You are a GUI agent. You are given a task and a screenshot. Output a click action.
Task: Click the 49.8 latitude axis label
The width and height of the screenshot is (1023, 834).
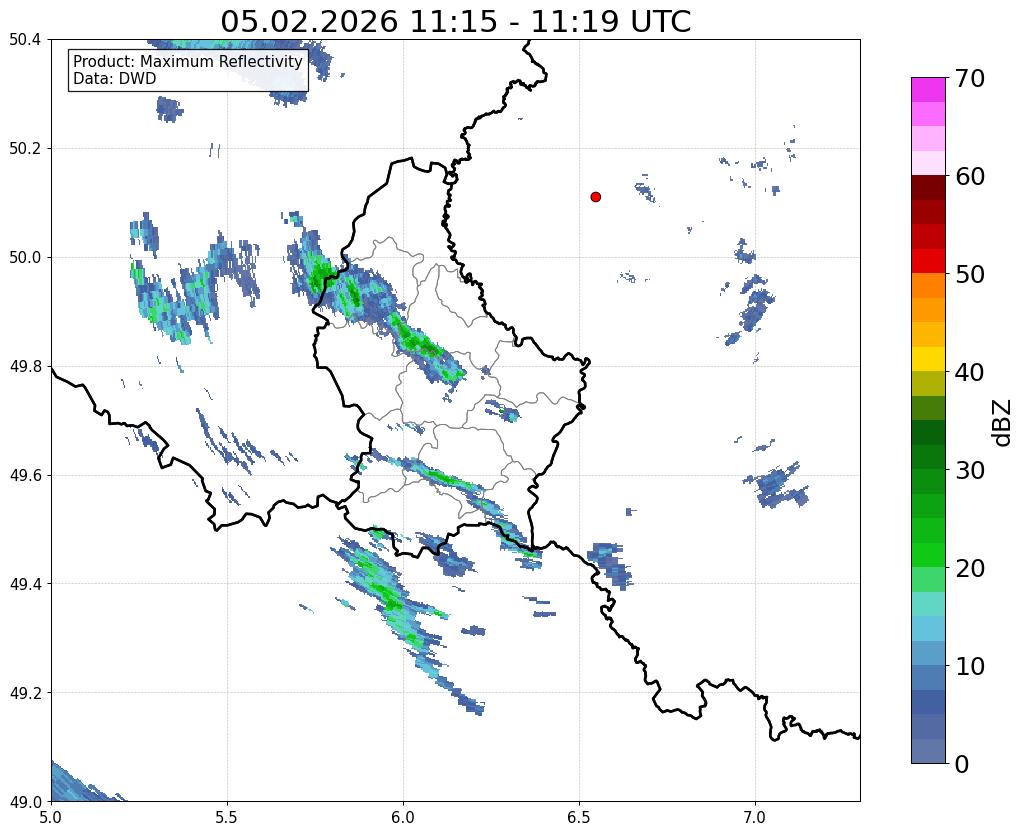[25, 367]
